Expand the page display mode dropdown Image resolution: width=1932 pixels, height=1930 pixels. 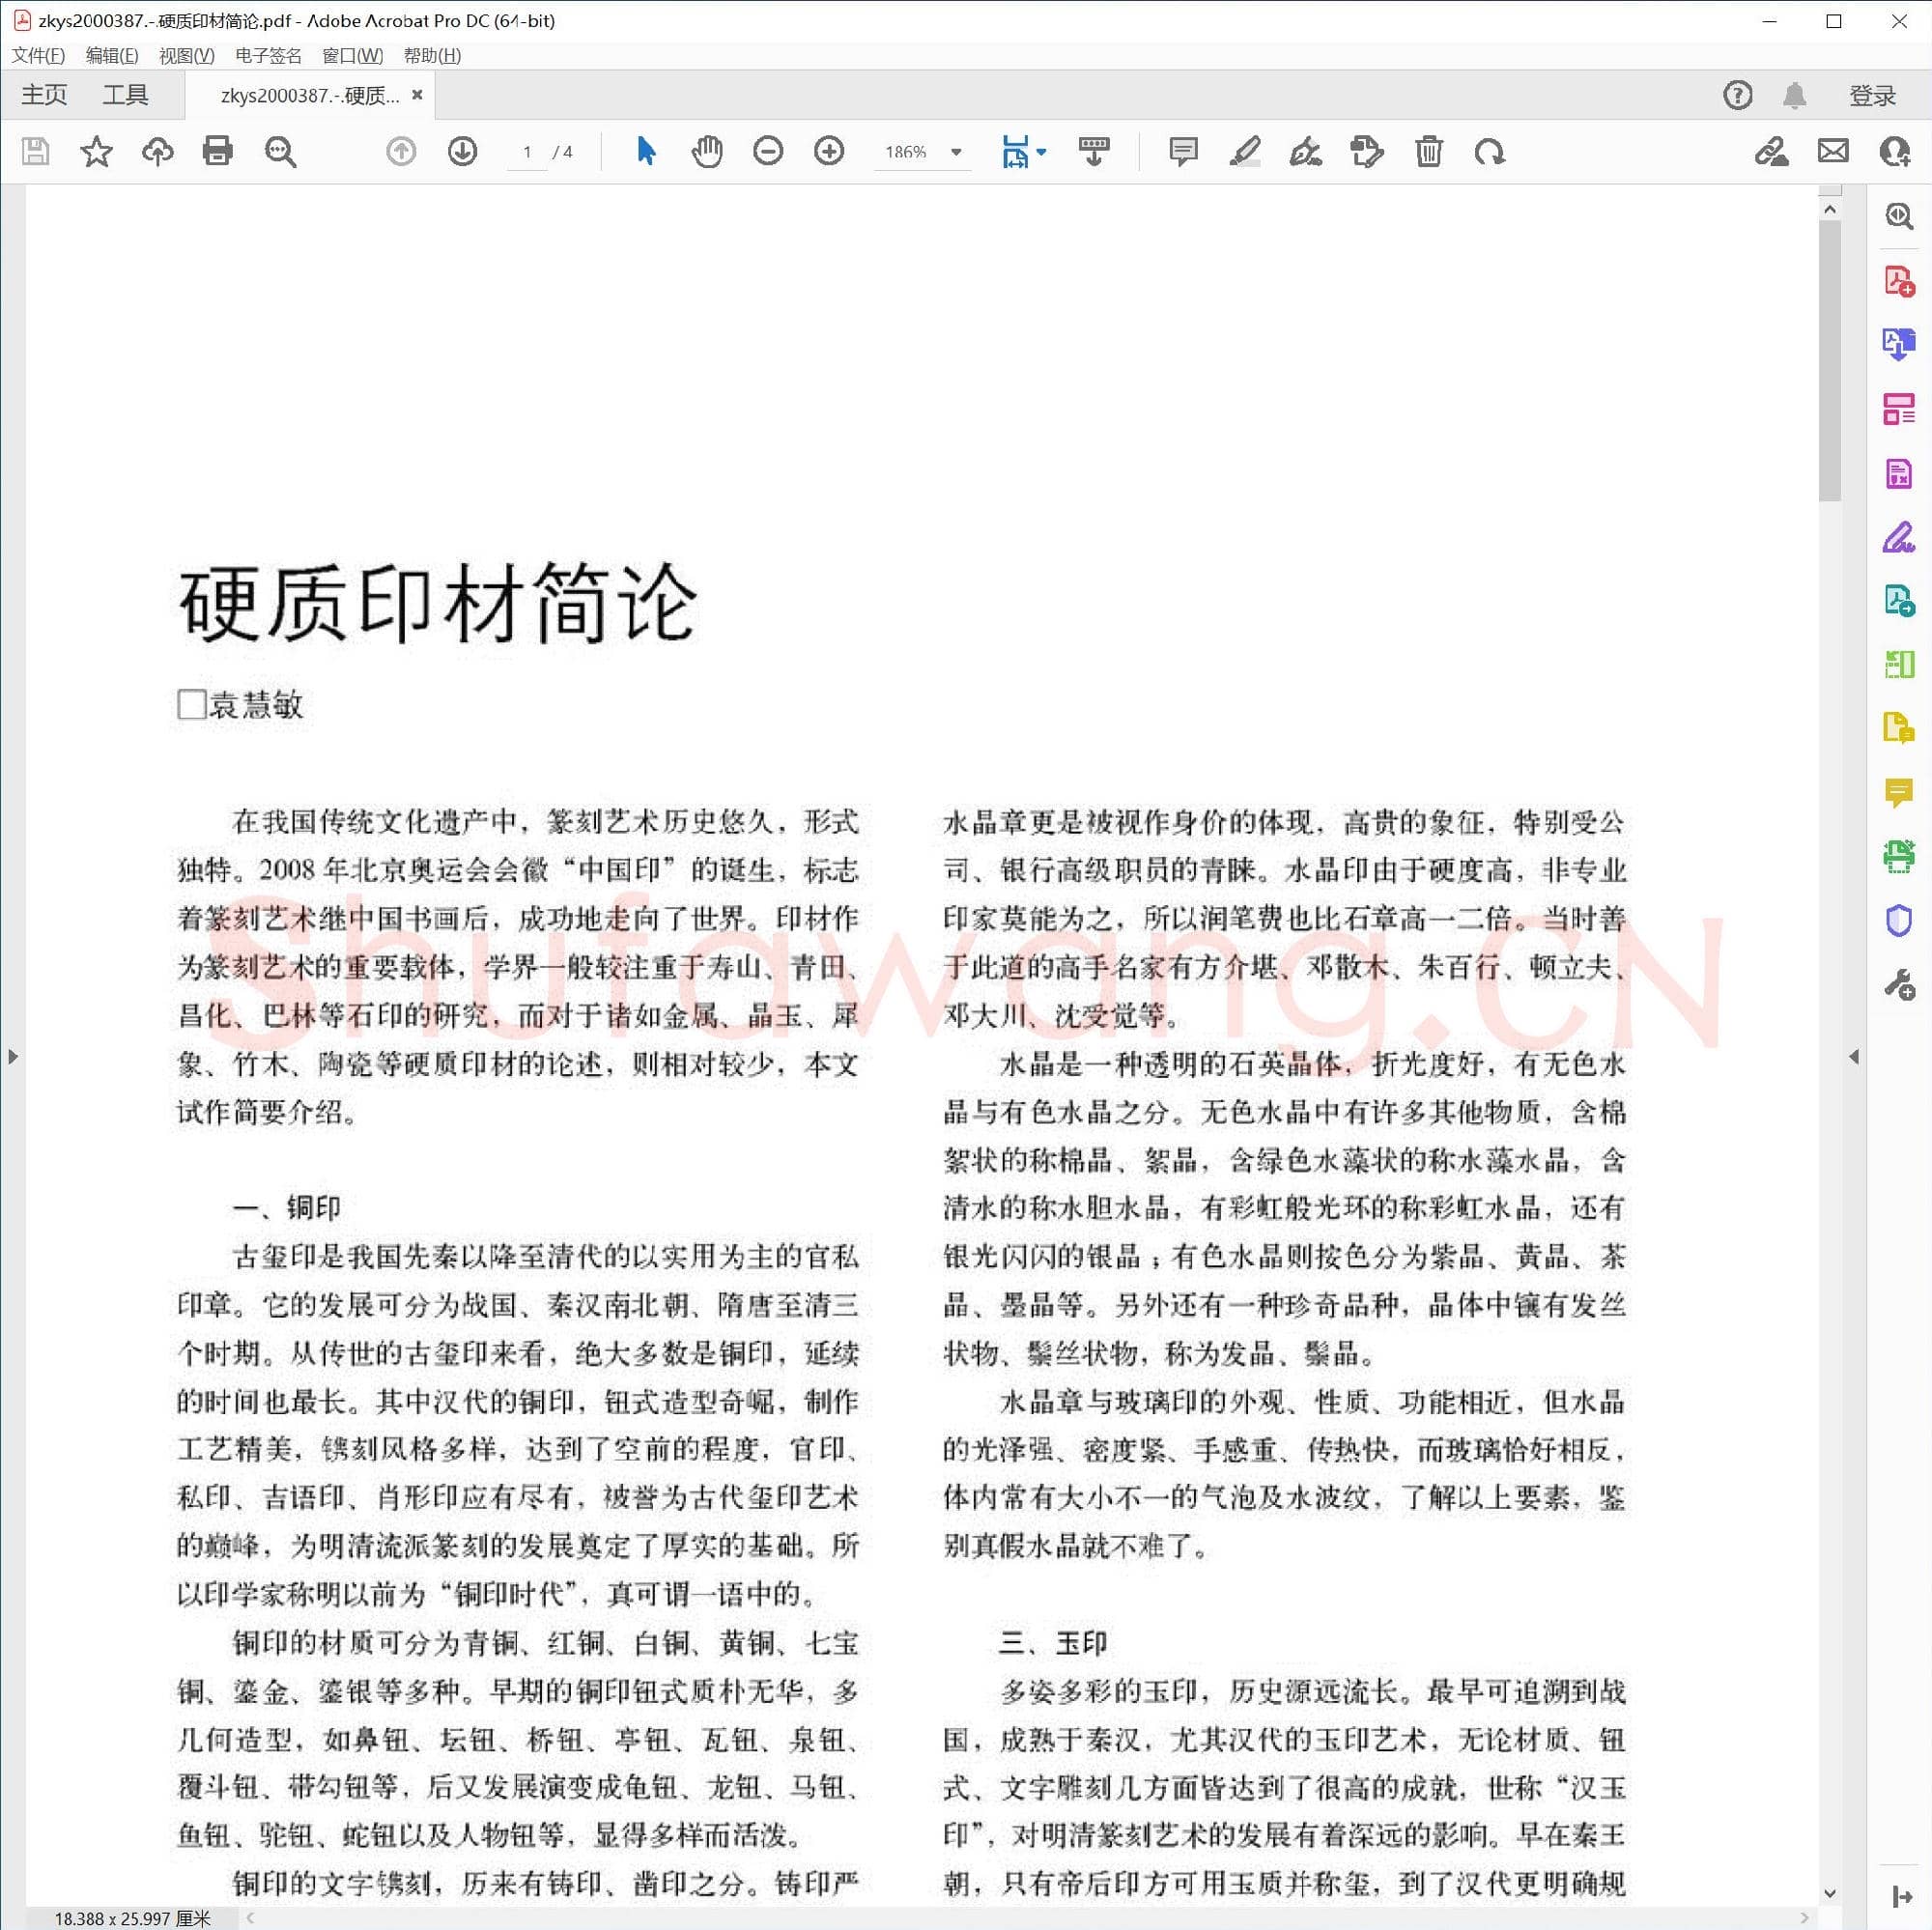tap(1040, 152)
